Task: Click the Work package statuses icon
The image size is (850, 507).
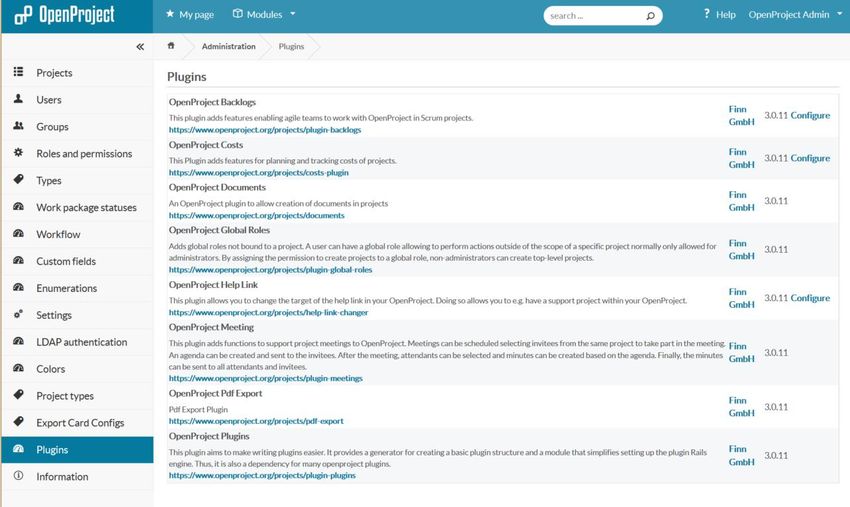Action: [x=18, y=207]
